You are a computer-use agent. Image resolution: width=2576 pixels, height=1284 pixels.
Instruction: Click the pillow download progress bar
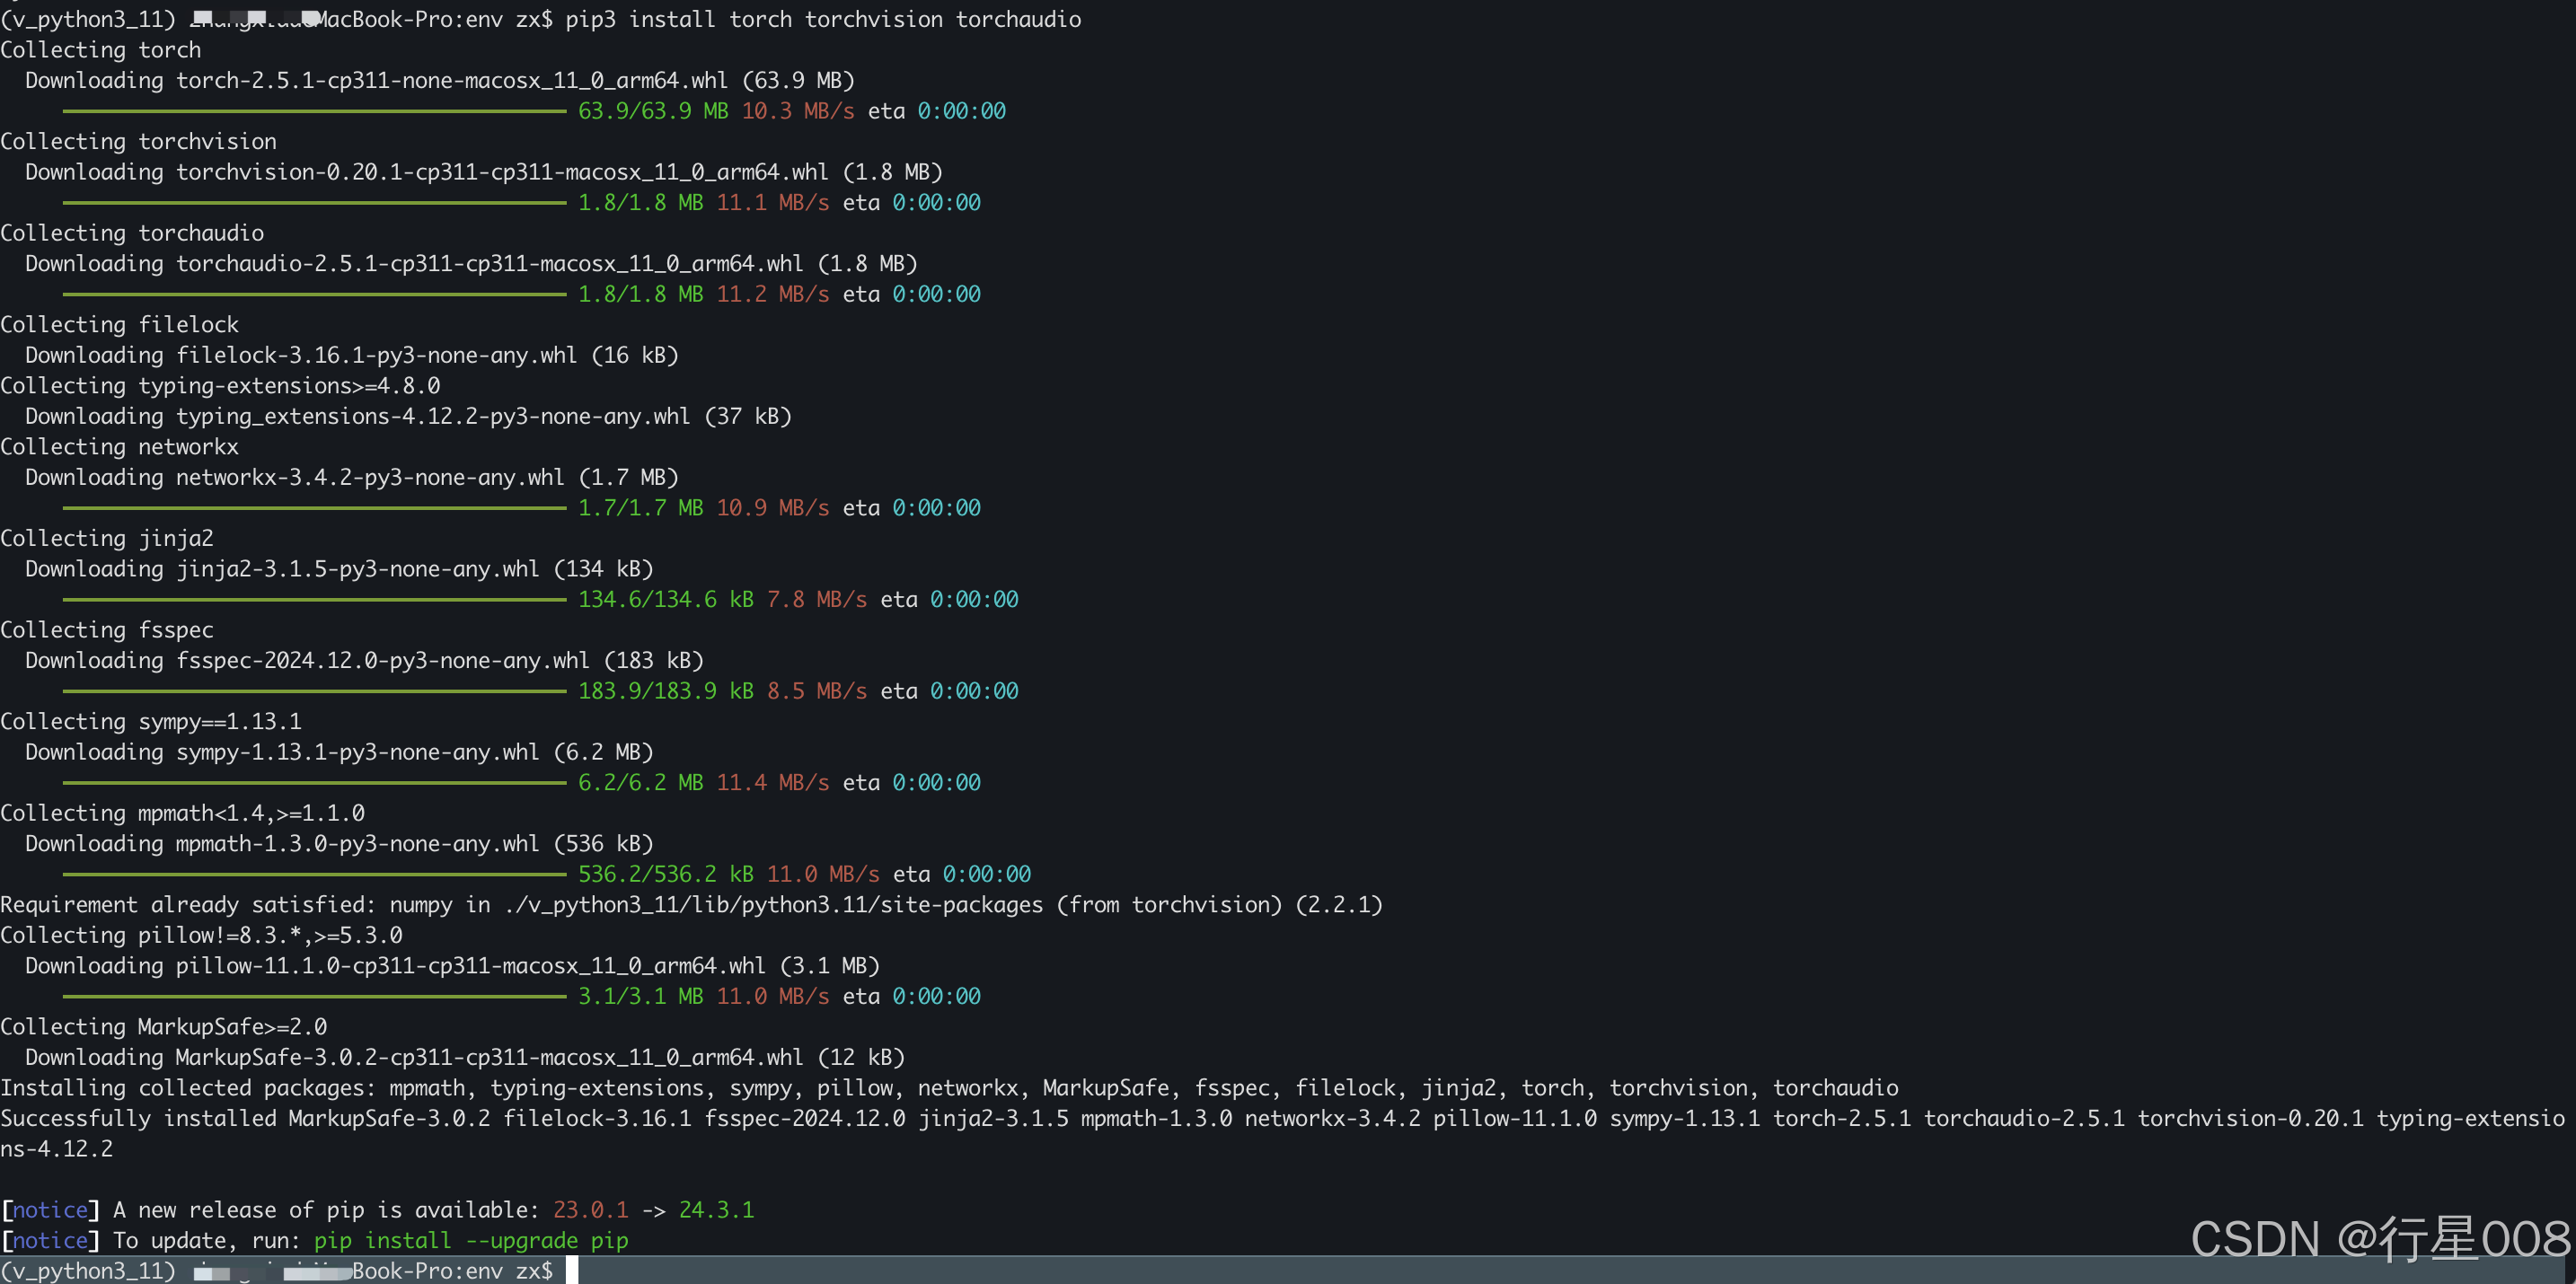point(314,996)
